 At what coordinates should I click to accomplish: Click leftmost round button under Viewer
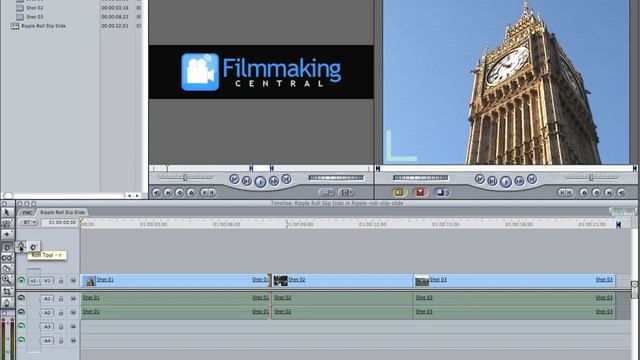[156, 193]
